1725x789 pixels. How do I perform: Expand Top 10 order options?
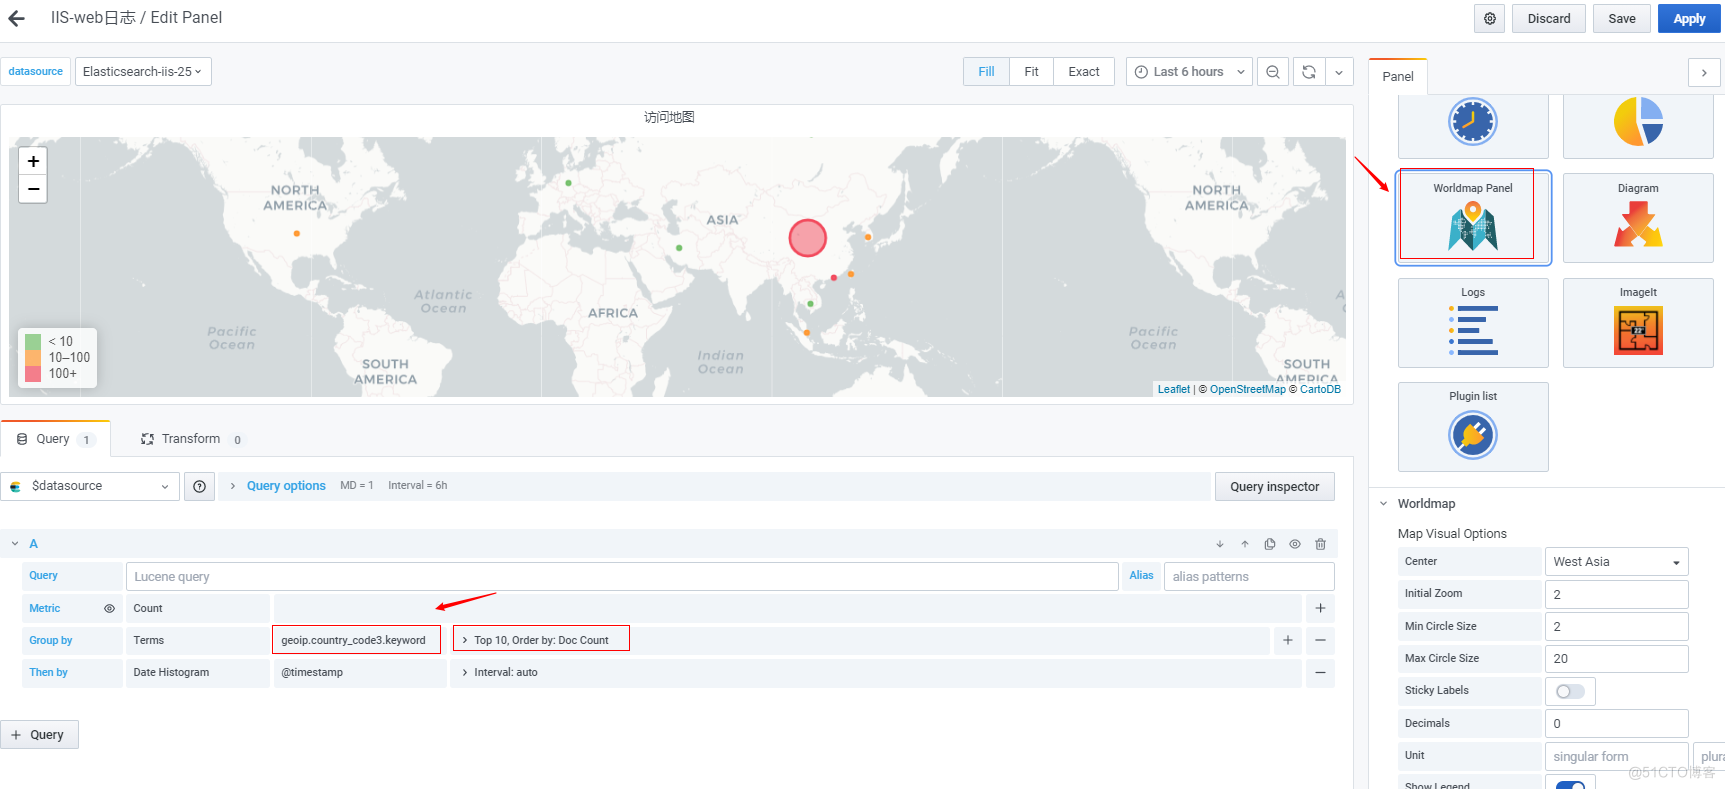click(x=541, y=640)
